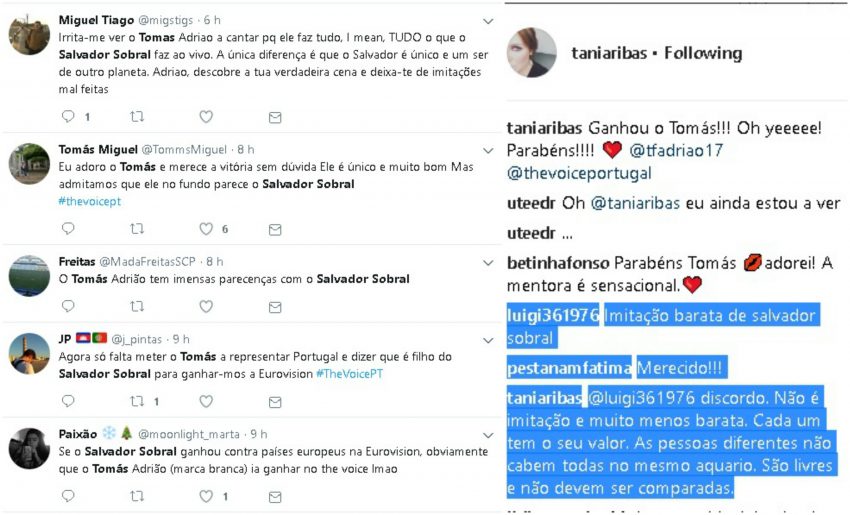Open the @thevoiceportugal mention
Image resolution: width=850 pixels, height=515 pixels.
point(579,173)
